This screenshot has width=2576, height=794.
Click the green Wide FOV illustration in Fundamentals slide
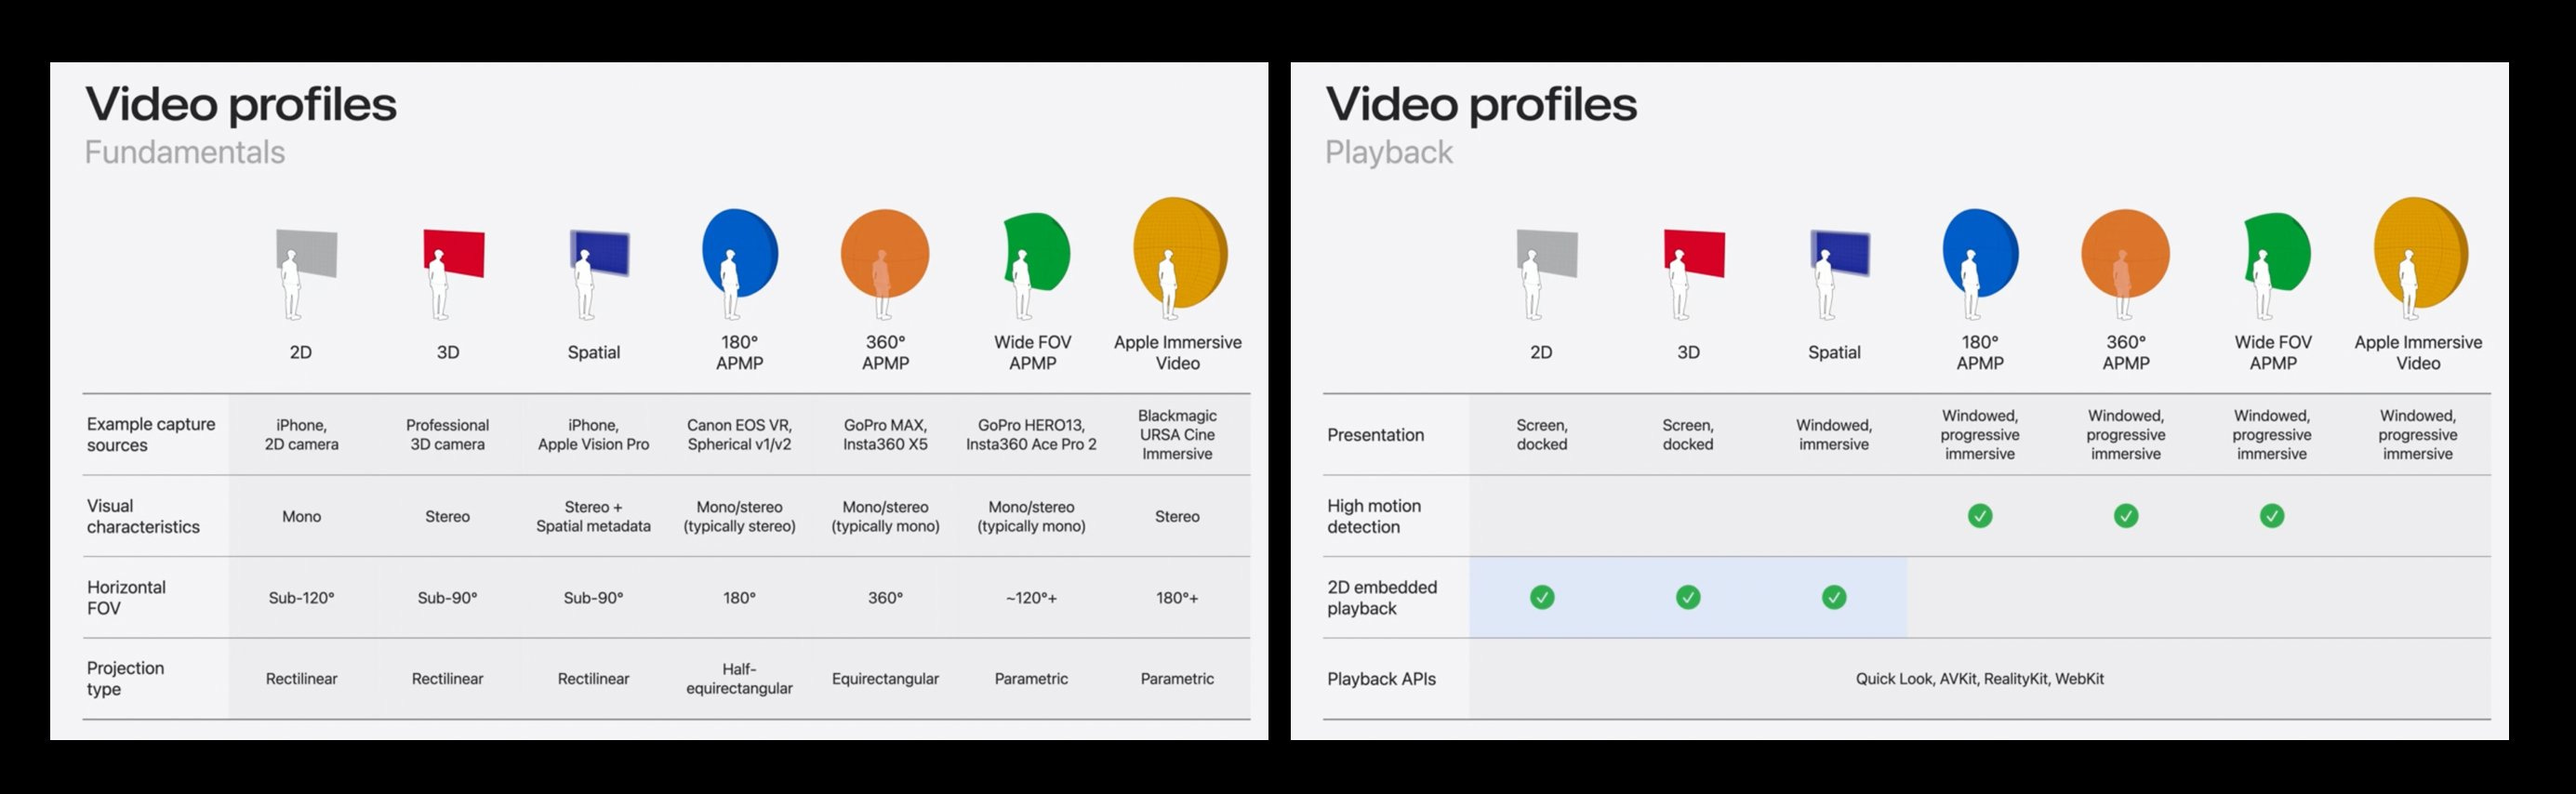pos(1037,252)
